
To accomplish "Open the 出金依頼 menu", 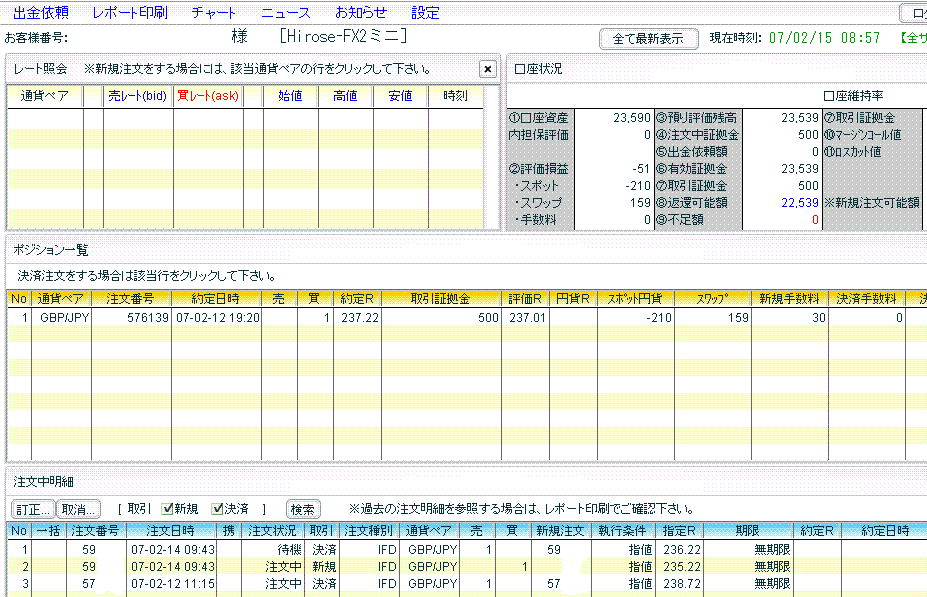I will [x=41, y=12].
